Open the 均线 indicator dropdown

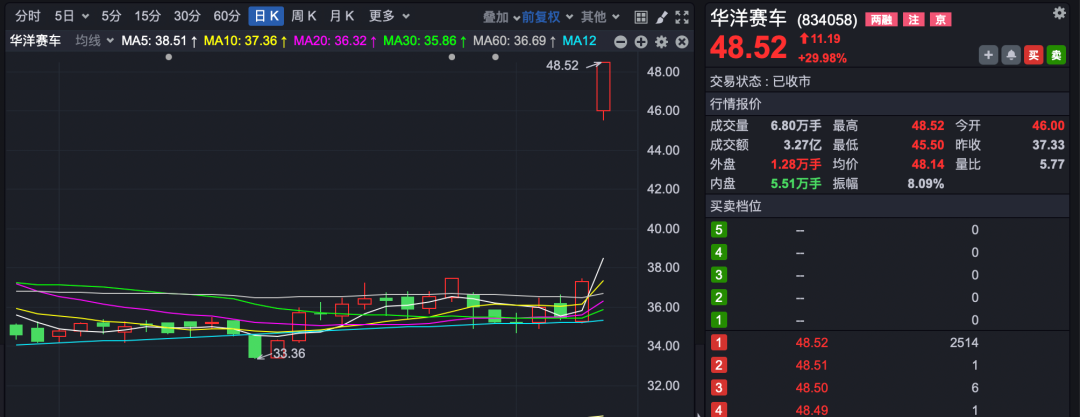click(94, 40)
